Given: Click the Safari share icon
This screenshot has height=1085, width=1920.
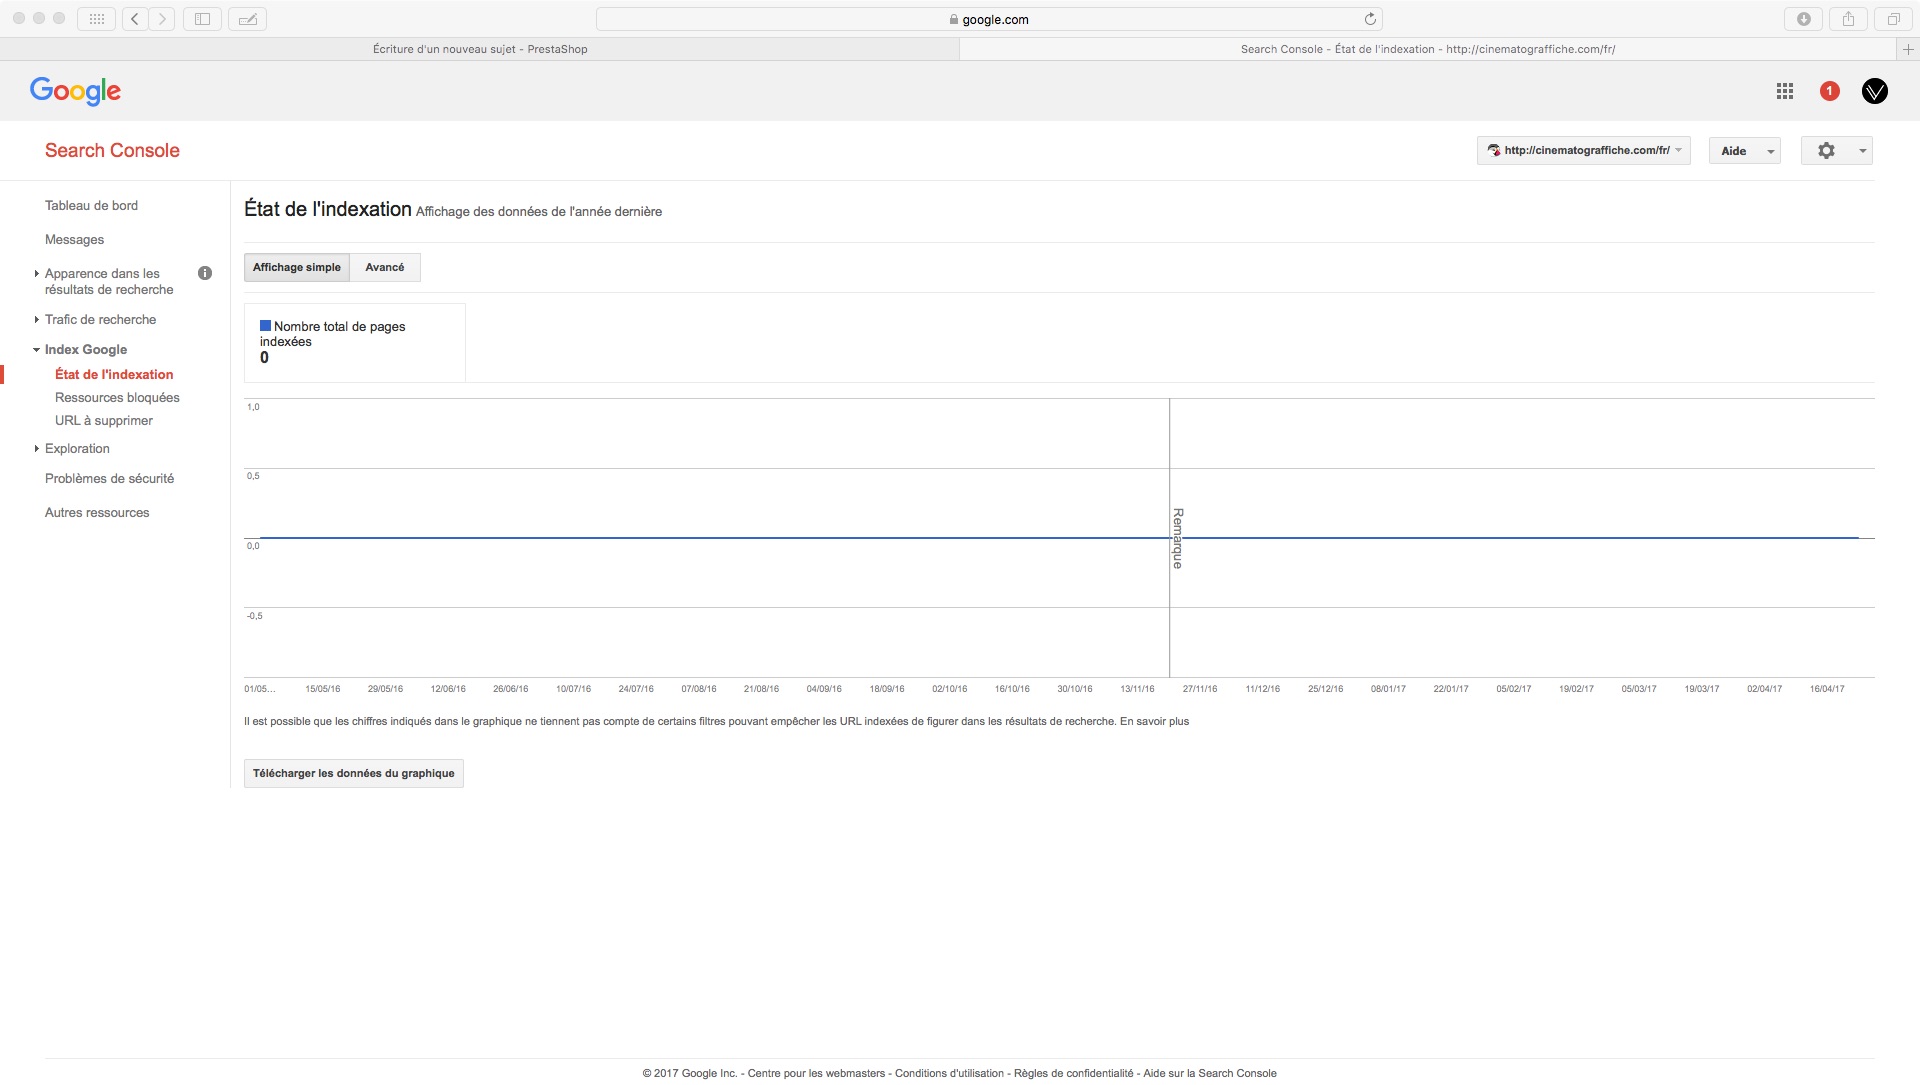Looking at the screenshot, I should click(x=1848, y=19).
